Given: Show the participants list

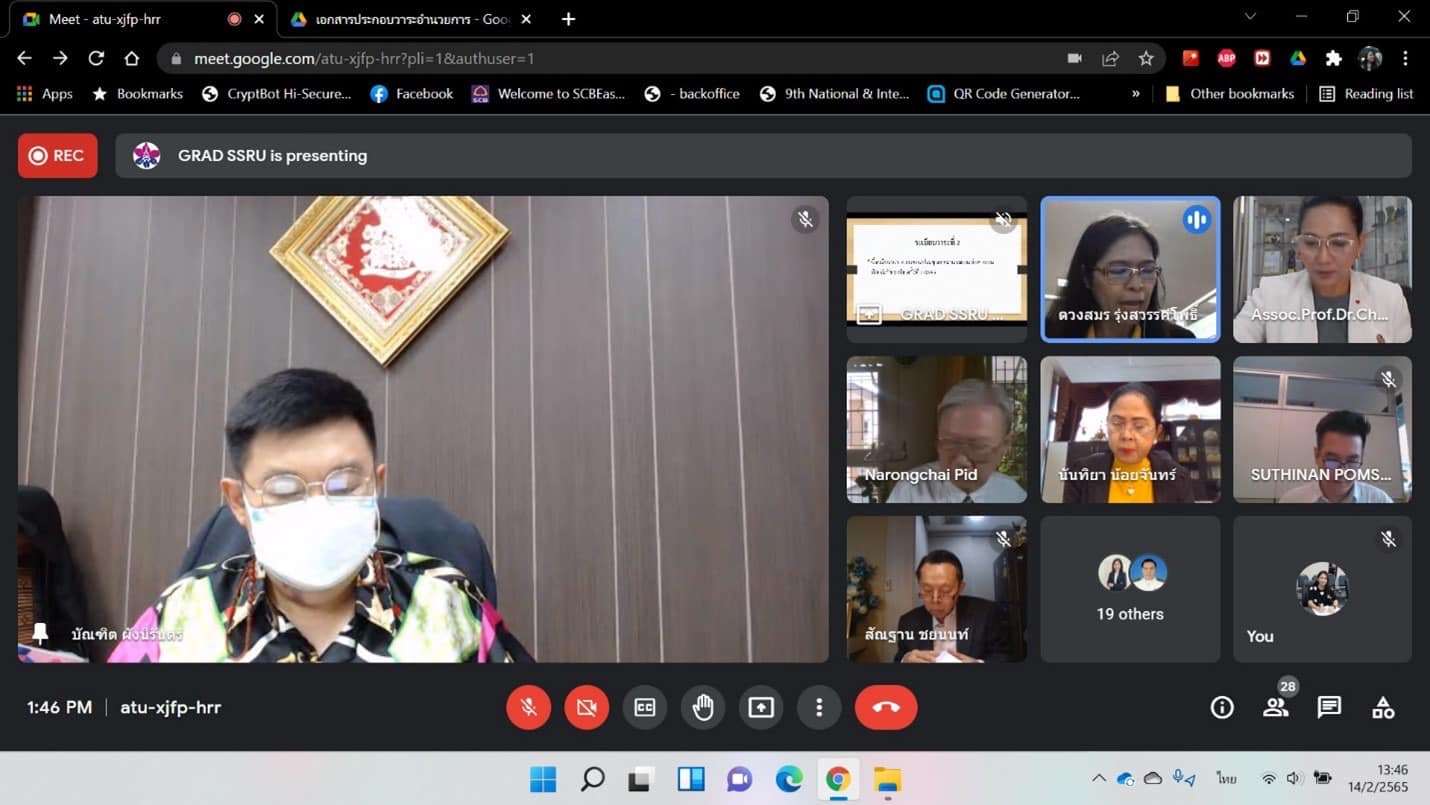Looking at the screenshot, I should (1275, 707).
